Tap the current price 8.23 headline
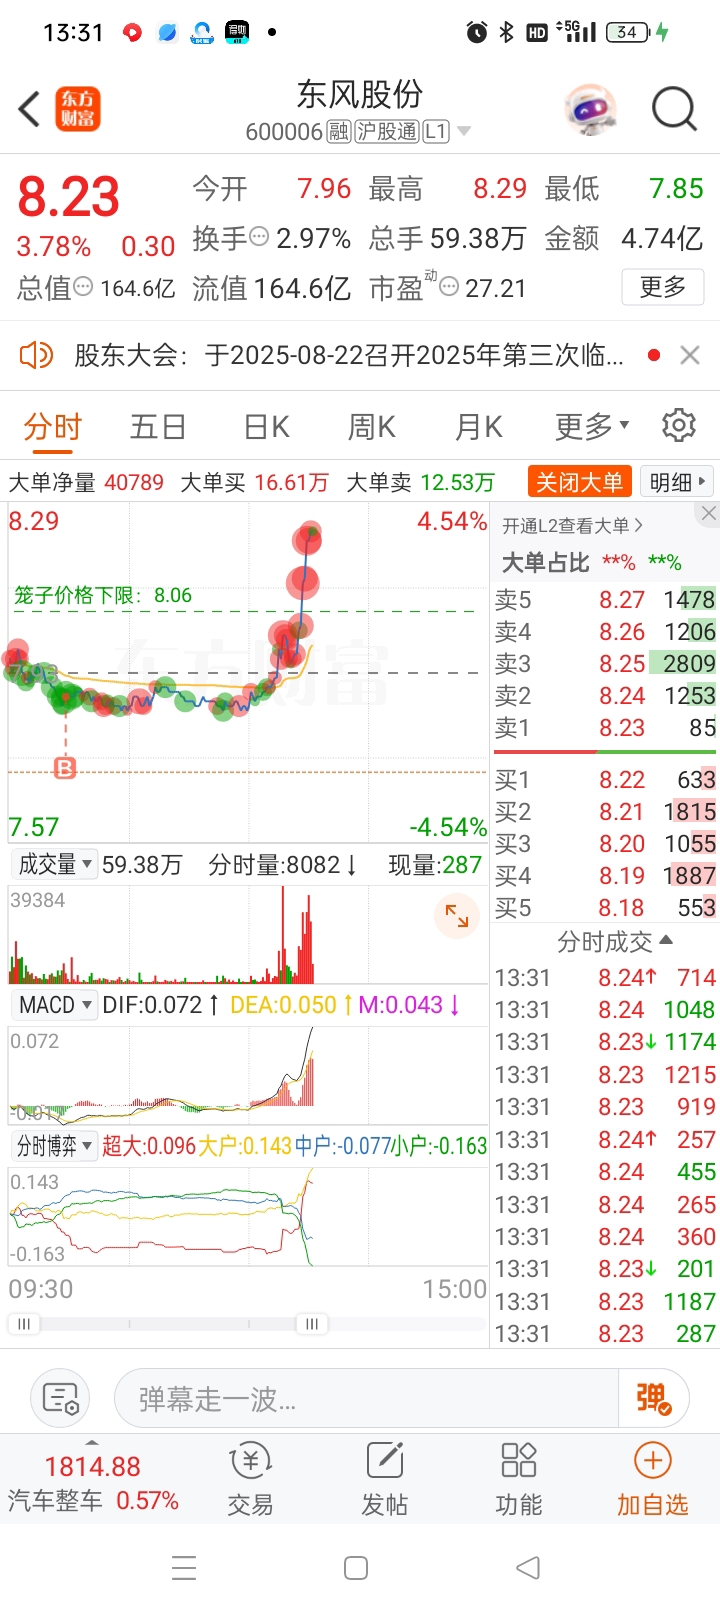The width and height of the screenshot is (720, 1612). click(x=69, y=197)
